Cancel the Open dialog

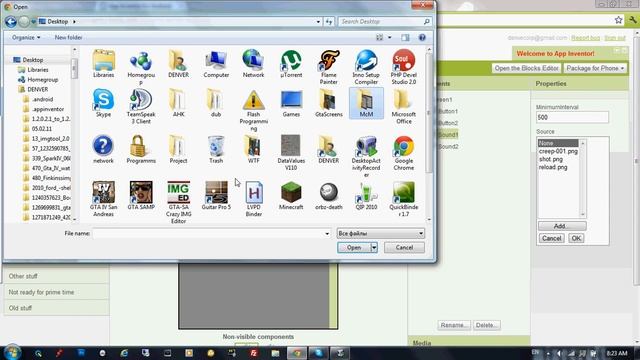404,247
